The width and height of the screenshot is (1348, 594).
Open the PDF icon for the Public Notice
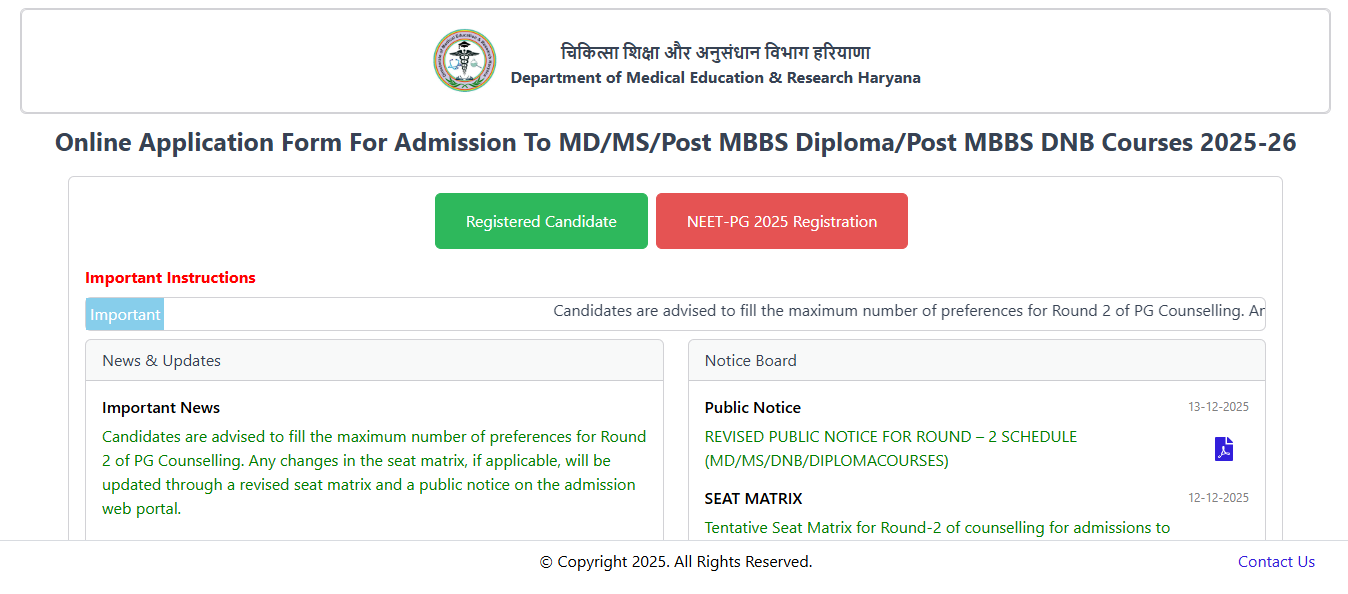[x=1224, y=449]
